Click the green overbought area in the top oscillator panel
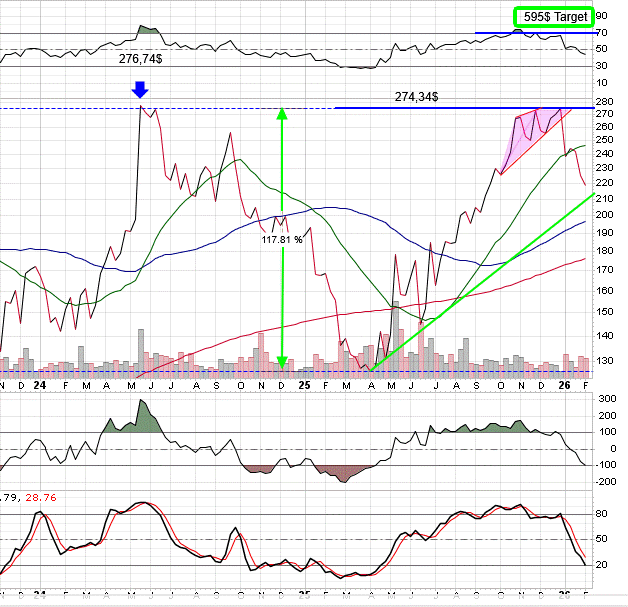This screenshot has width=628, height=607. point(146,31)
